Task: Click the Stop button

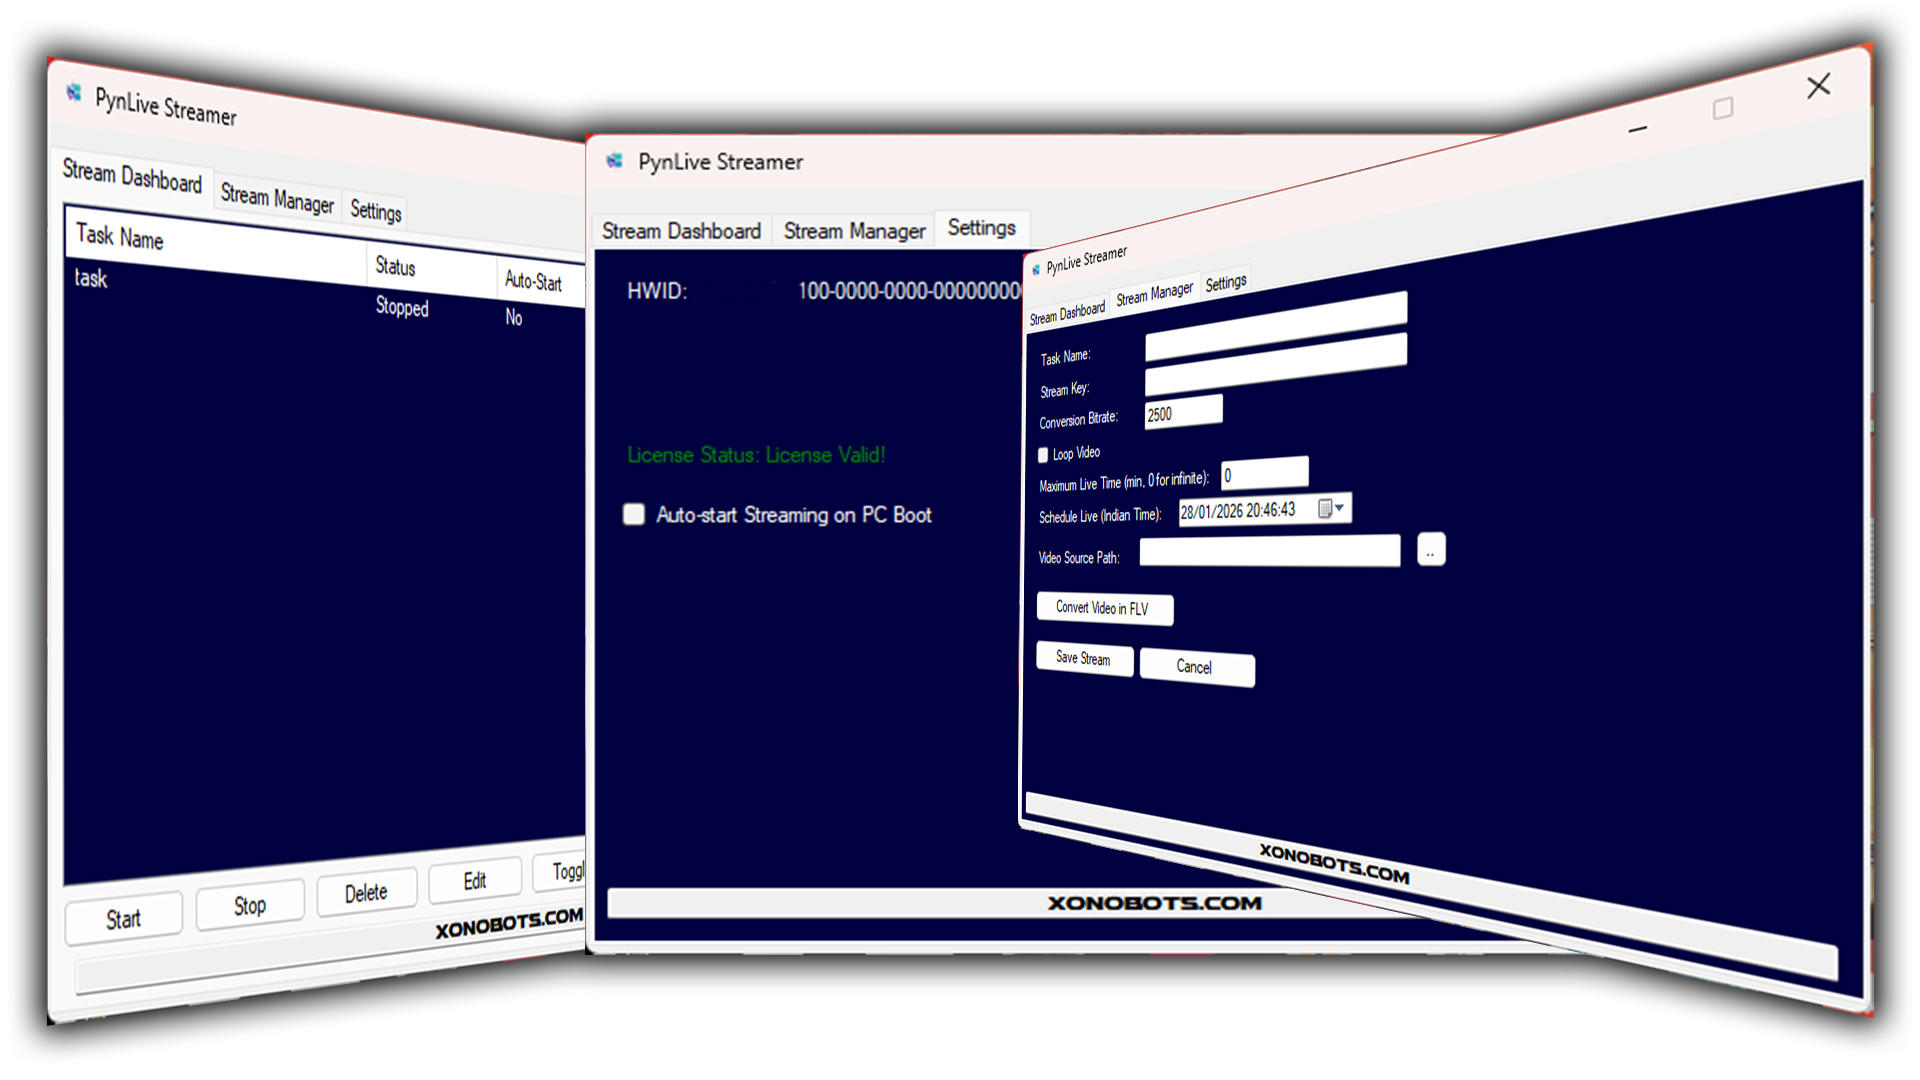Action: point(250,905)
